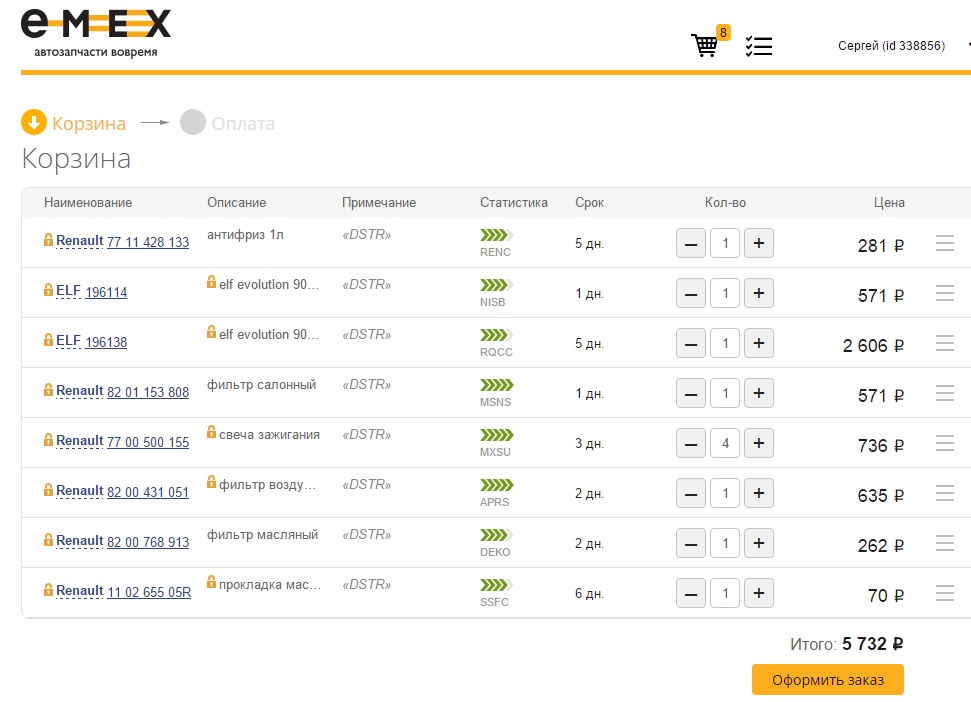Open row menu for Renault 11 02 655 05R

click(x=944, y=593)
